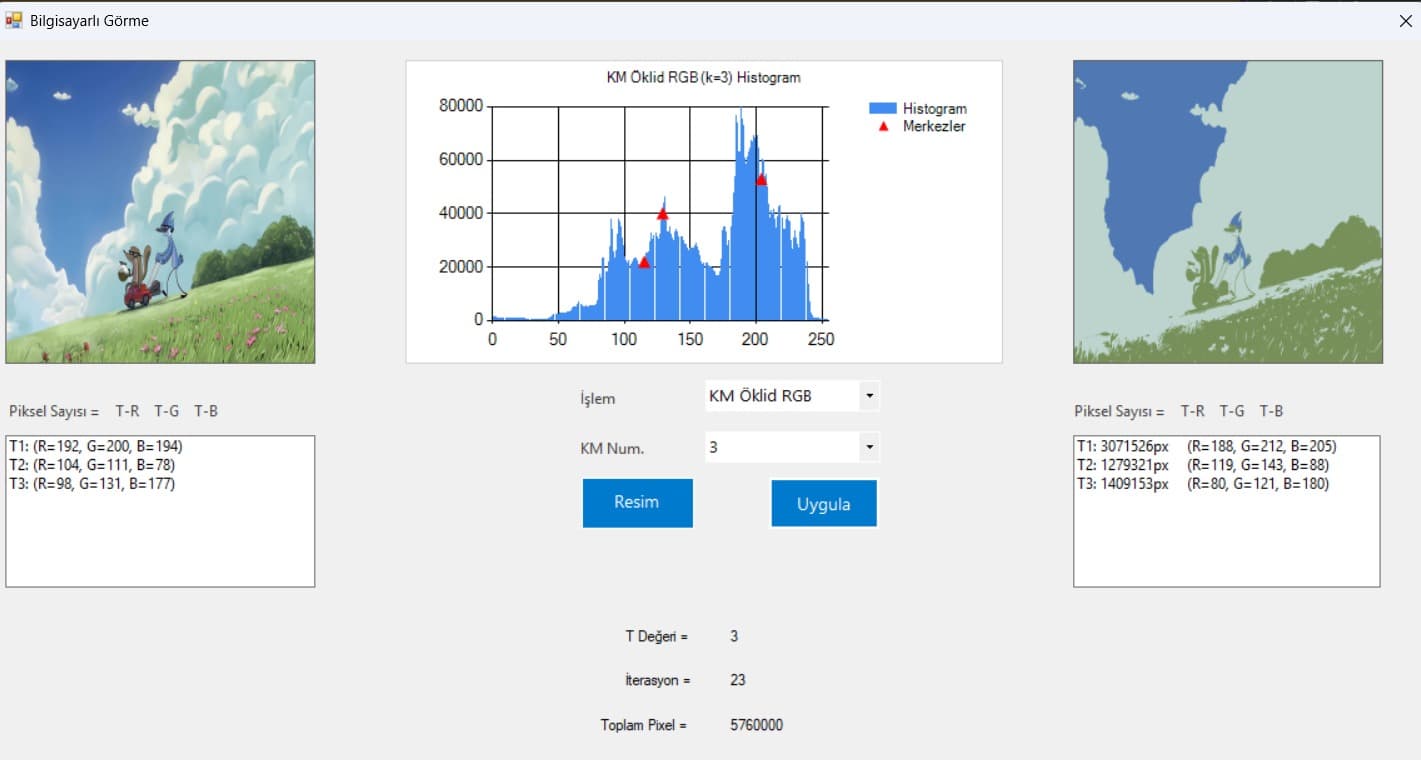Click the red Merkezler triangle in the legend
This screenshot has height=760, width=1421.
click(883, 127)
